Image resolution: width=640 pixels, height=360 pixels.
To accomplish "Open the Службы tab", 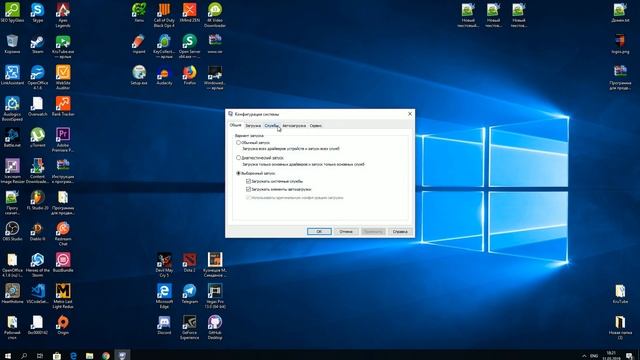I will pos(271,126).
